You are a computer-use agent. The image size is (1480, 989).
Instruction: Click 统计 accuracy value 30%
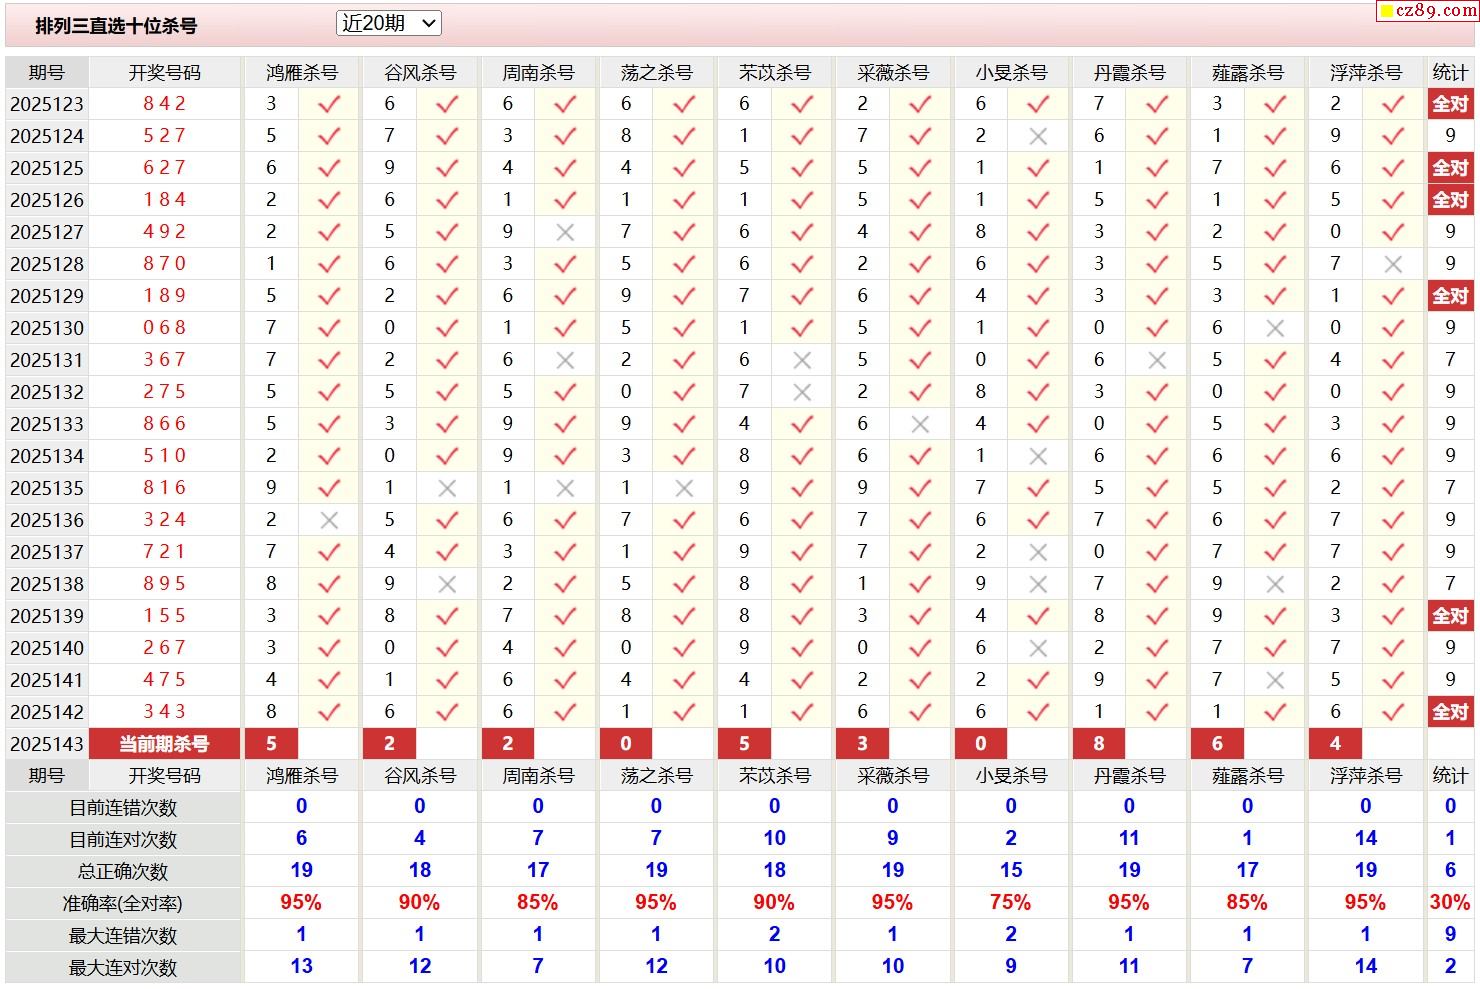[x=1450, y=903]
